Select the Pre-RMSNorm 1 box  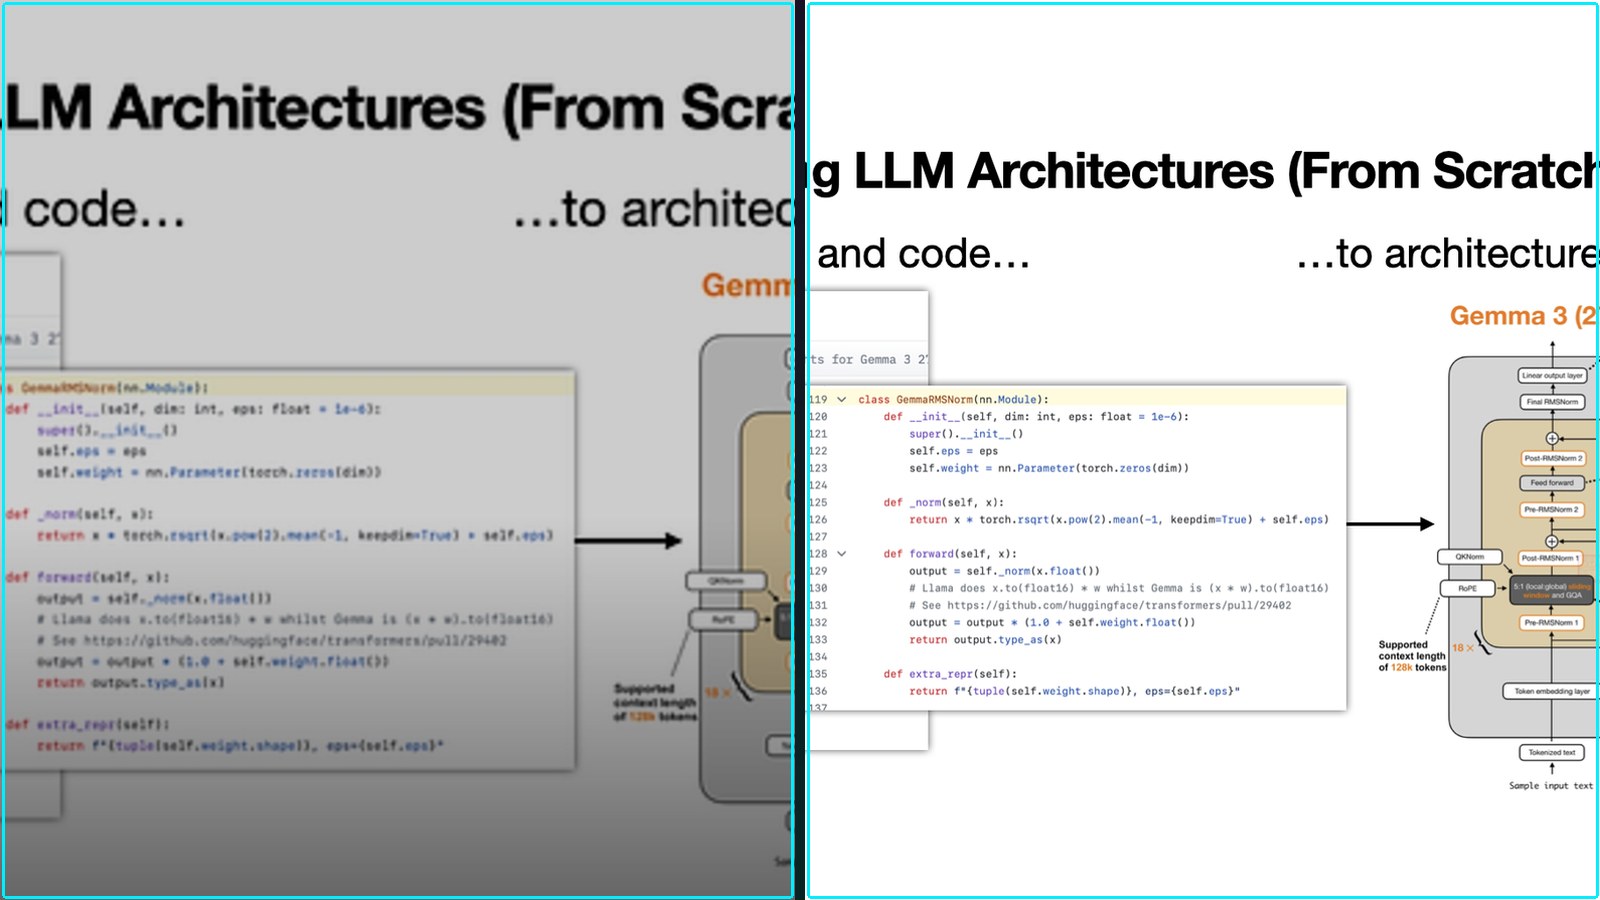(1552, 623)
